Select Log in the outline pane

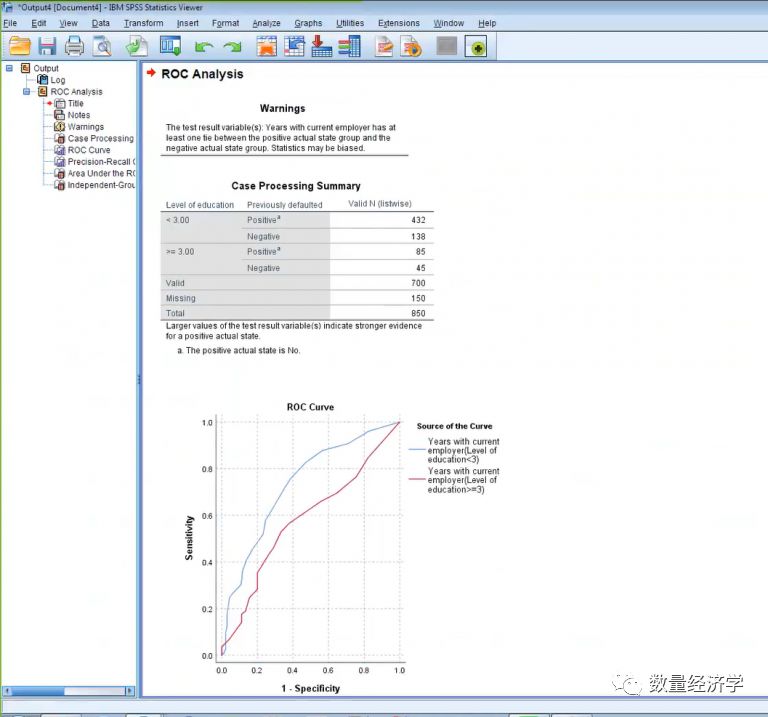58,80
